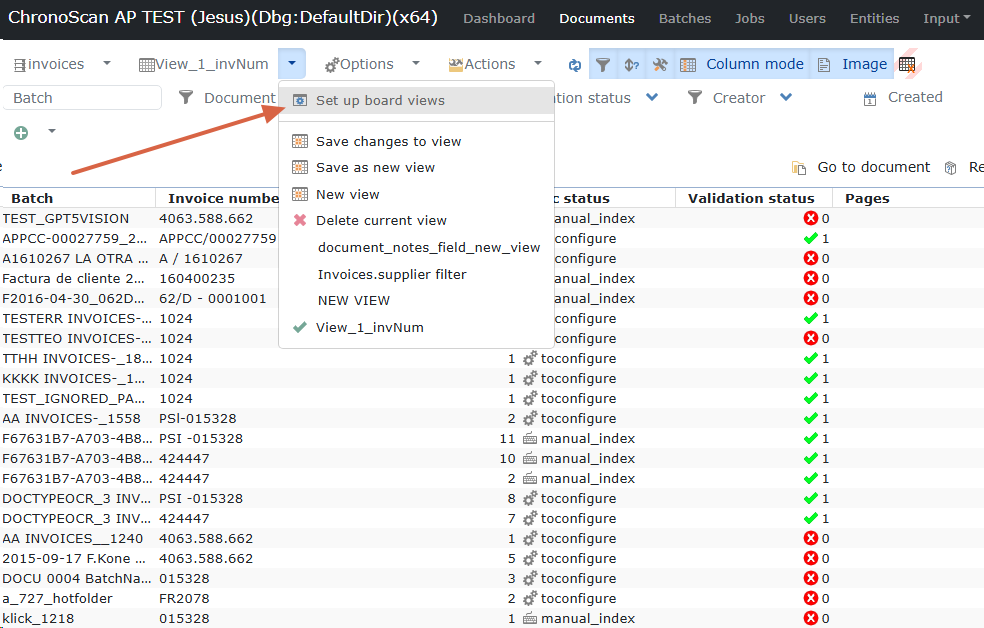Click the refresh icon in the toolbar
984x628 pixels.
pyautogui.click(x=574, y=64)
